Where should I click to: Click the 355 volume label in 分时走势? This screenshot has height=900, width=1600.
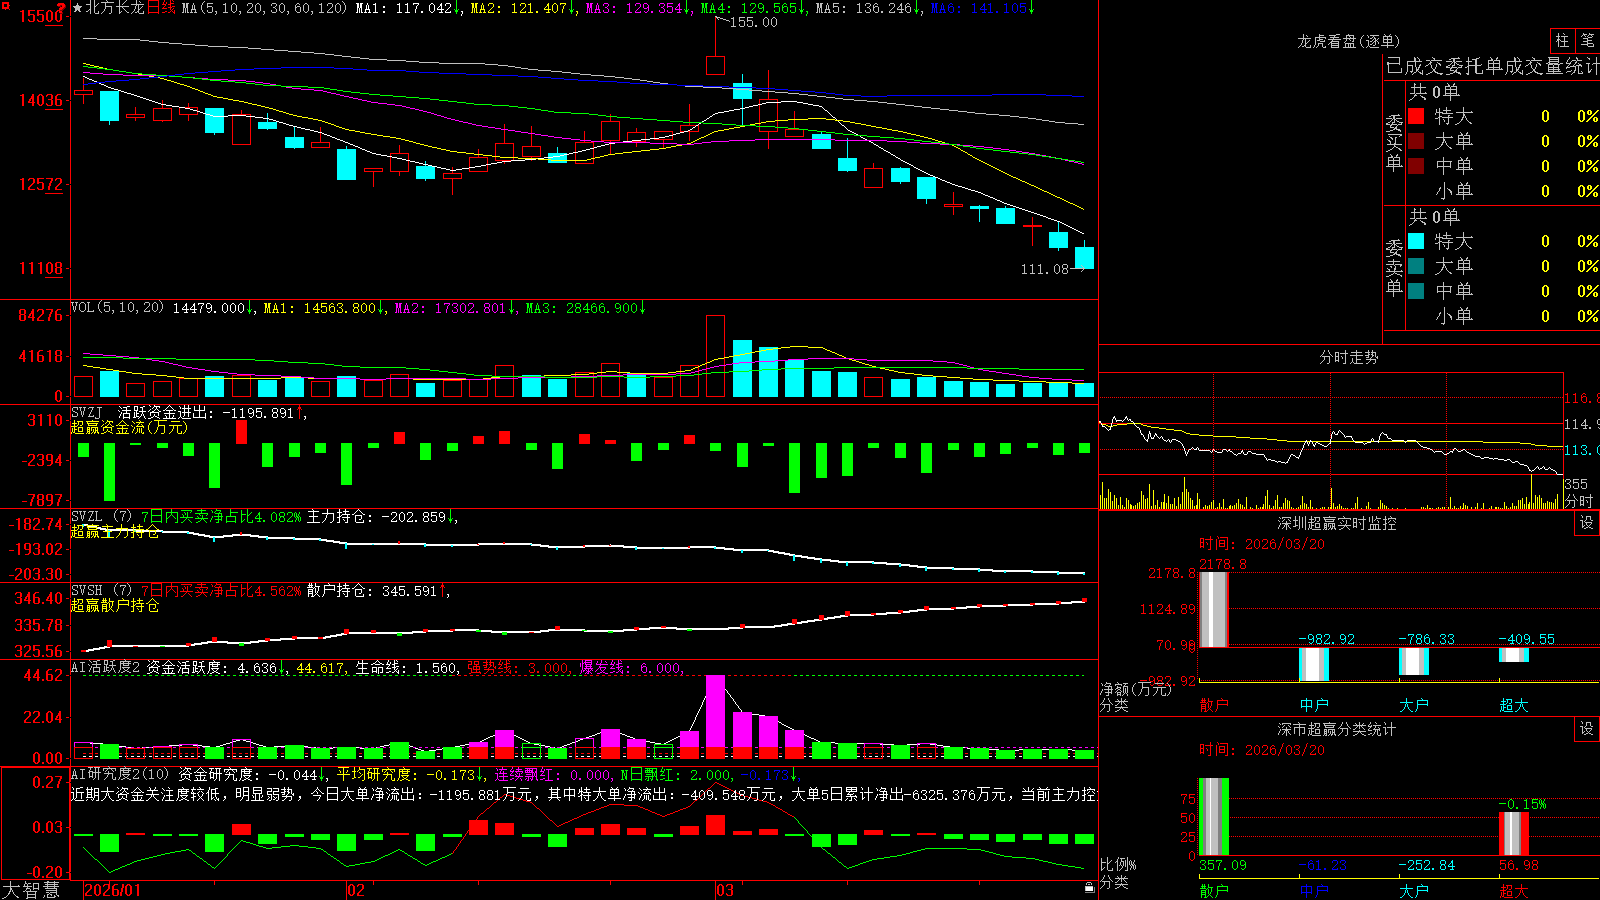pyautogui.click(x=1576, y=484)
